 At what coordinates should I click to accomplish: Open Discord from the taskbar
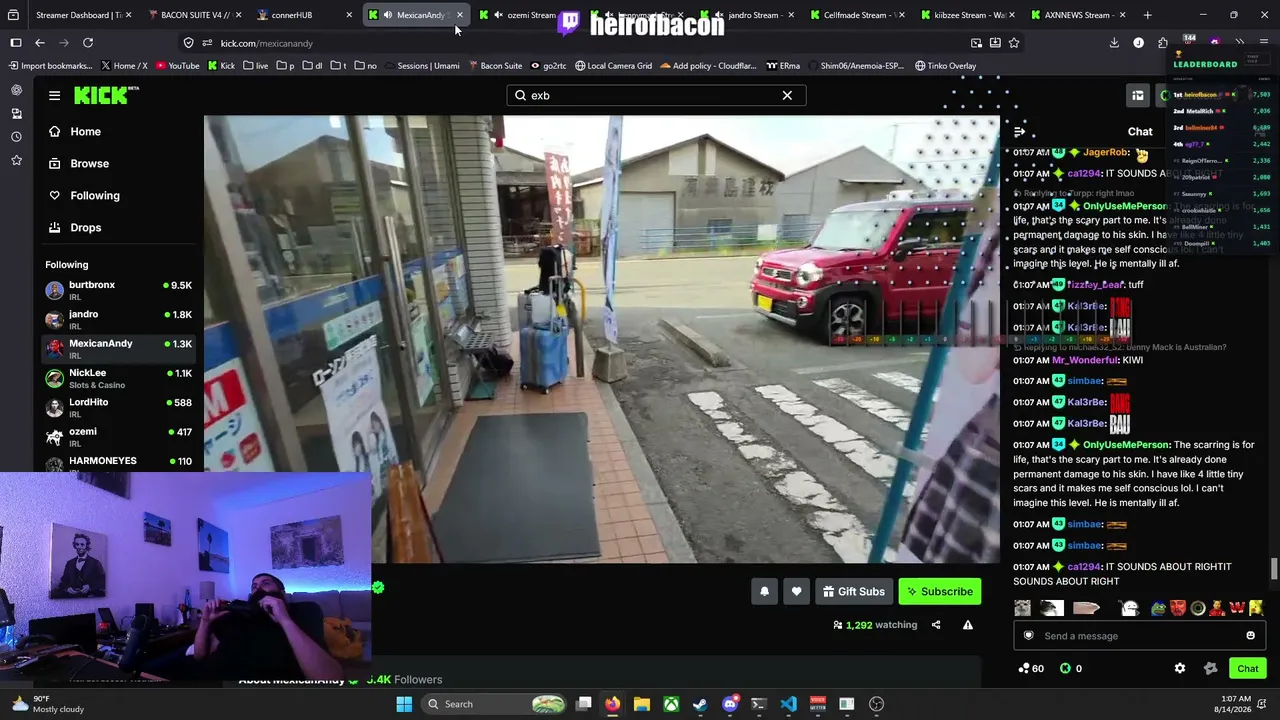(x=729, y=704)
